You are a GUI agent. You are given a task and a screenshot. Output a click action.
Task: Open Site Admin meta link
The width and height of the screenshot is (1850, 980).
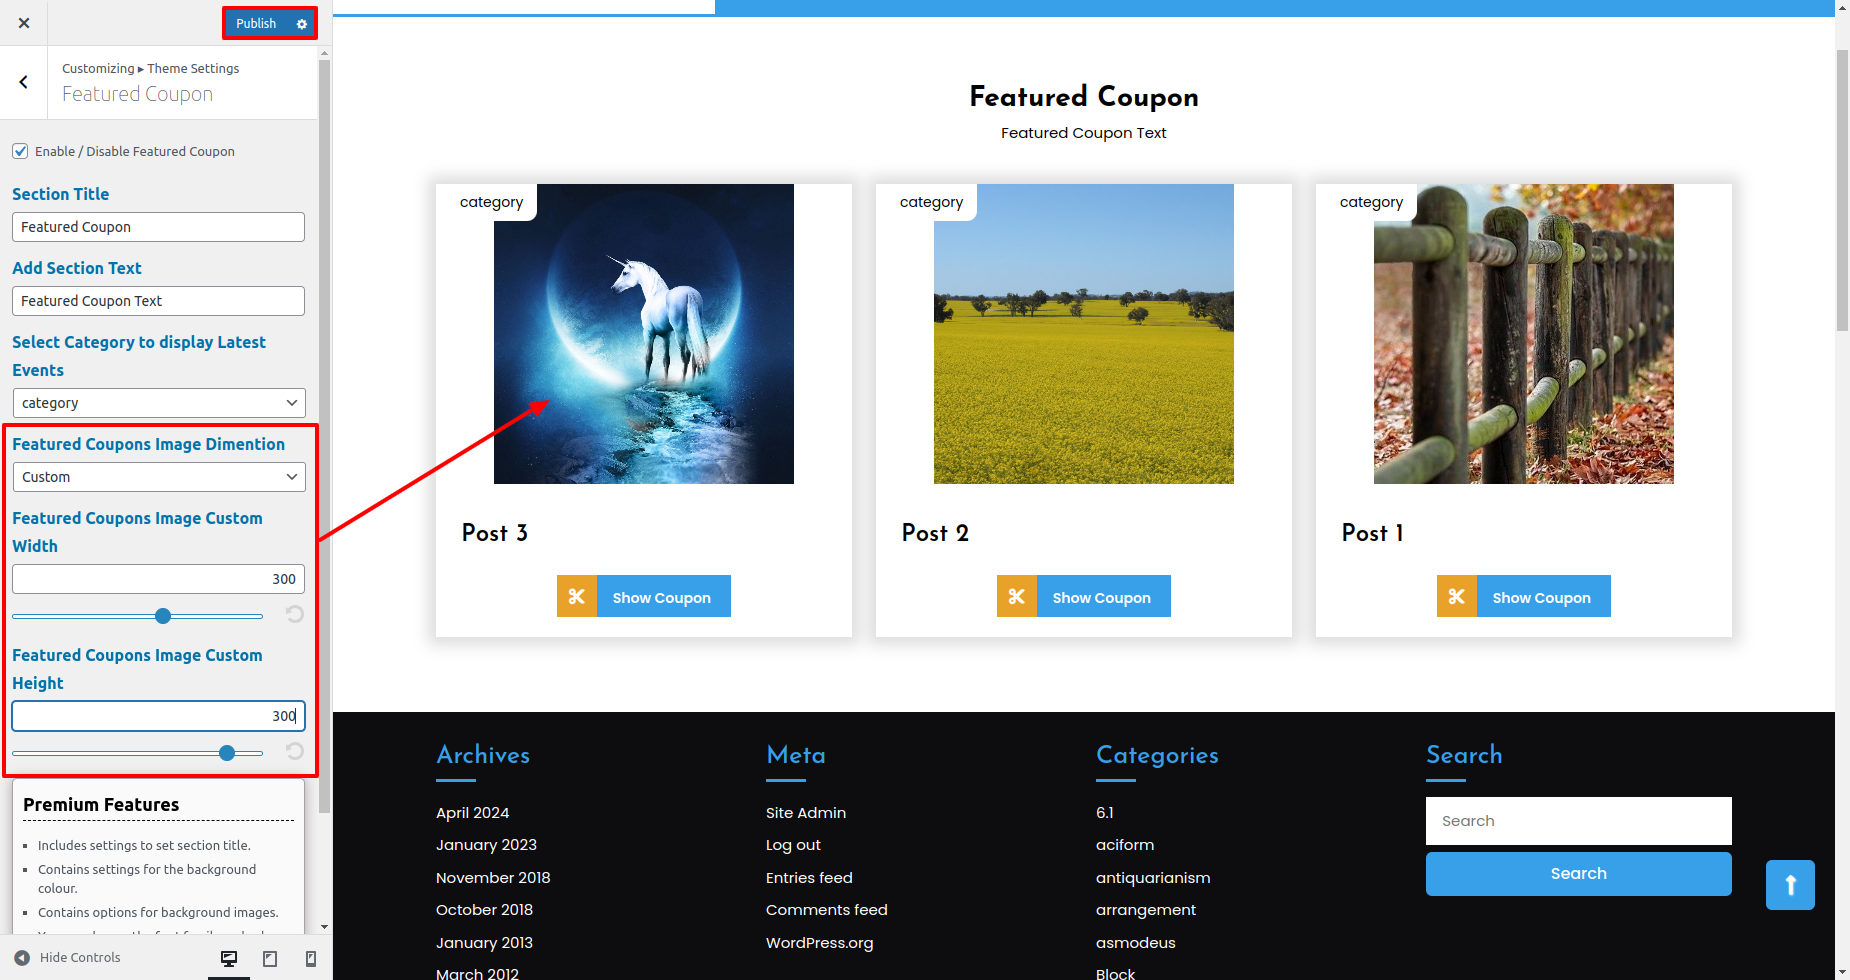(x=806, y=813)
